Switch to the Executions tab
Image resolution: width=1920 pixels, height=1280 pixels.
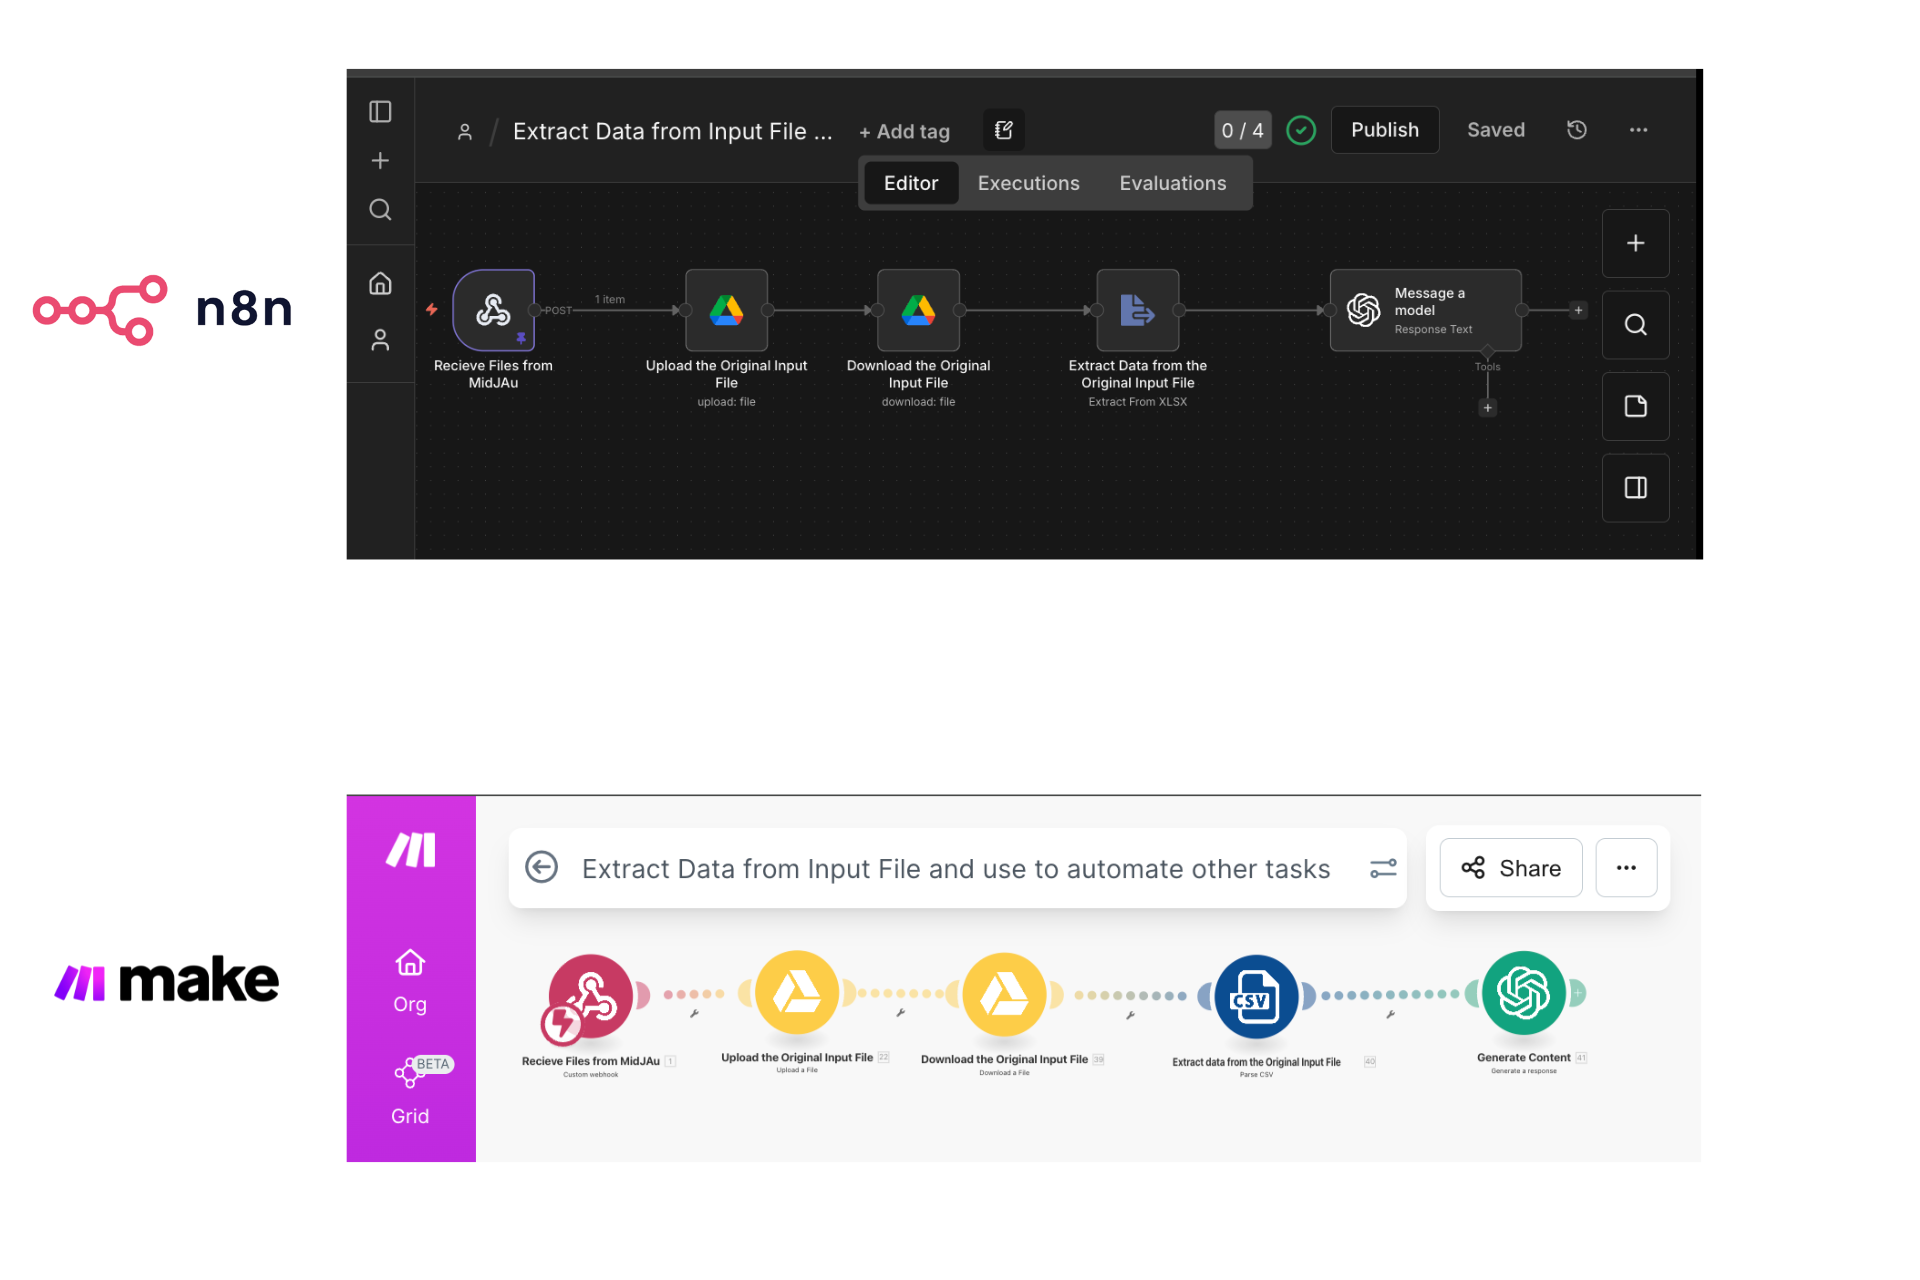[x=1028, y=183]
